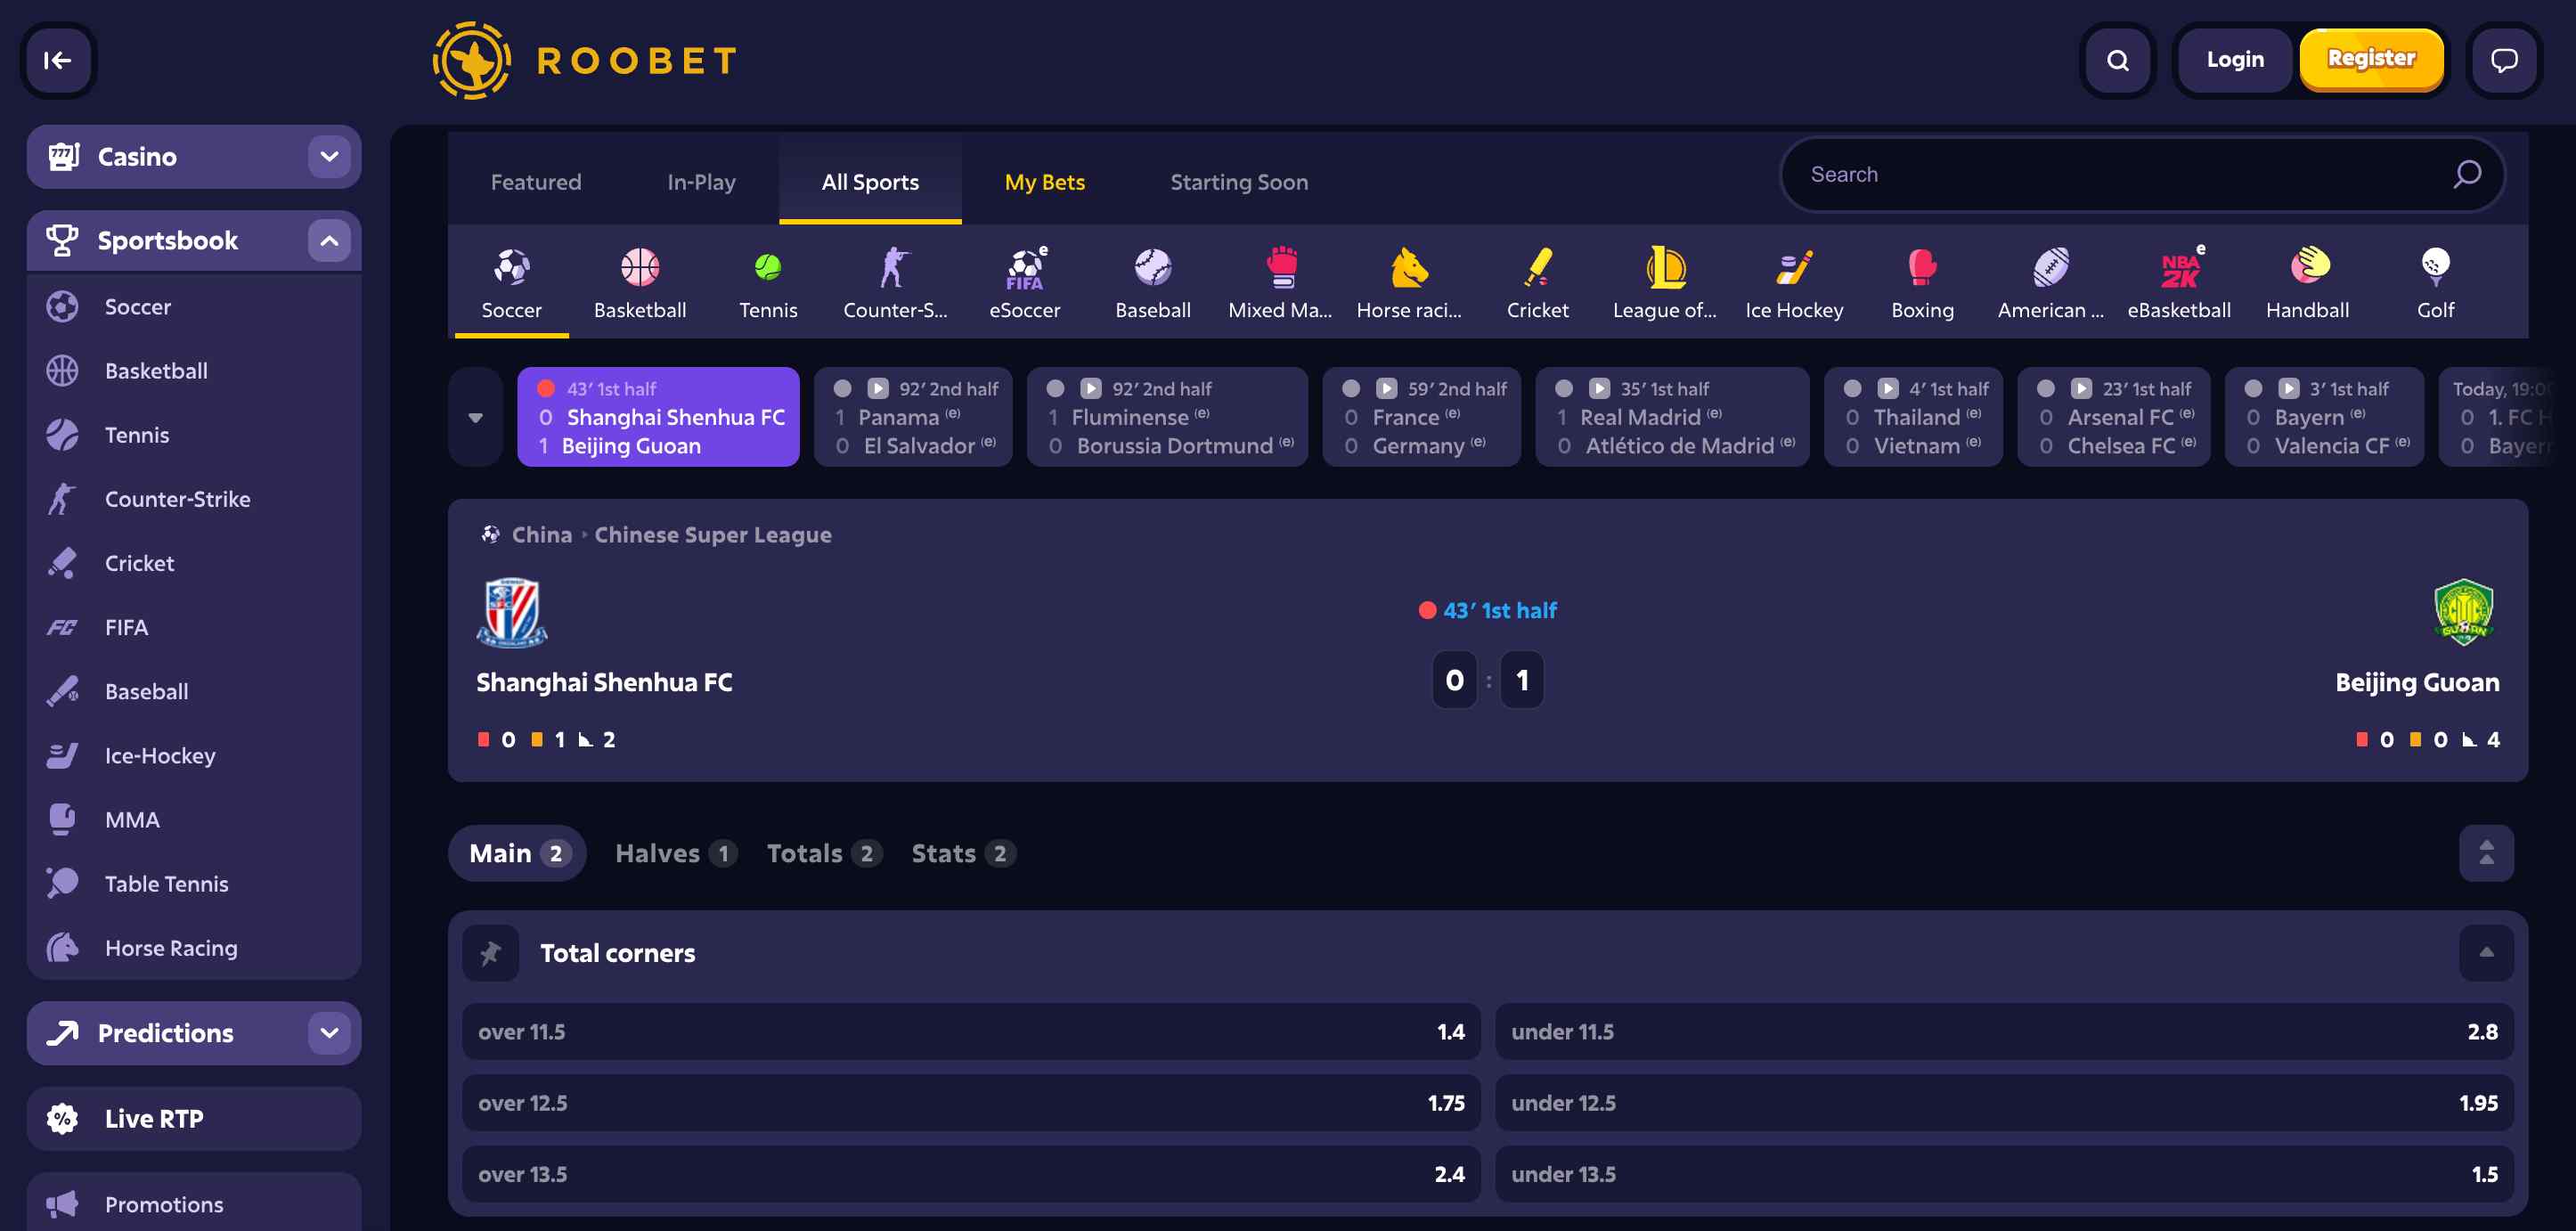Expand the Predictions section
The width and height of the screenshot is (2576, 1231).
coord(329,1033)
